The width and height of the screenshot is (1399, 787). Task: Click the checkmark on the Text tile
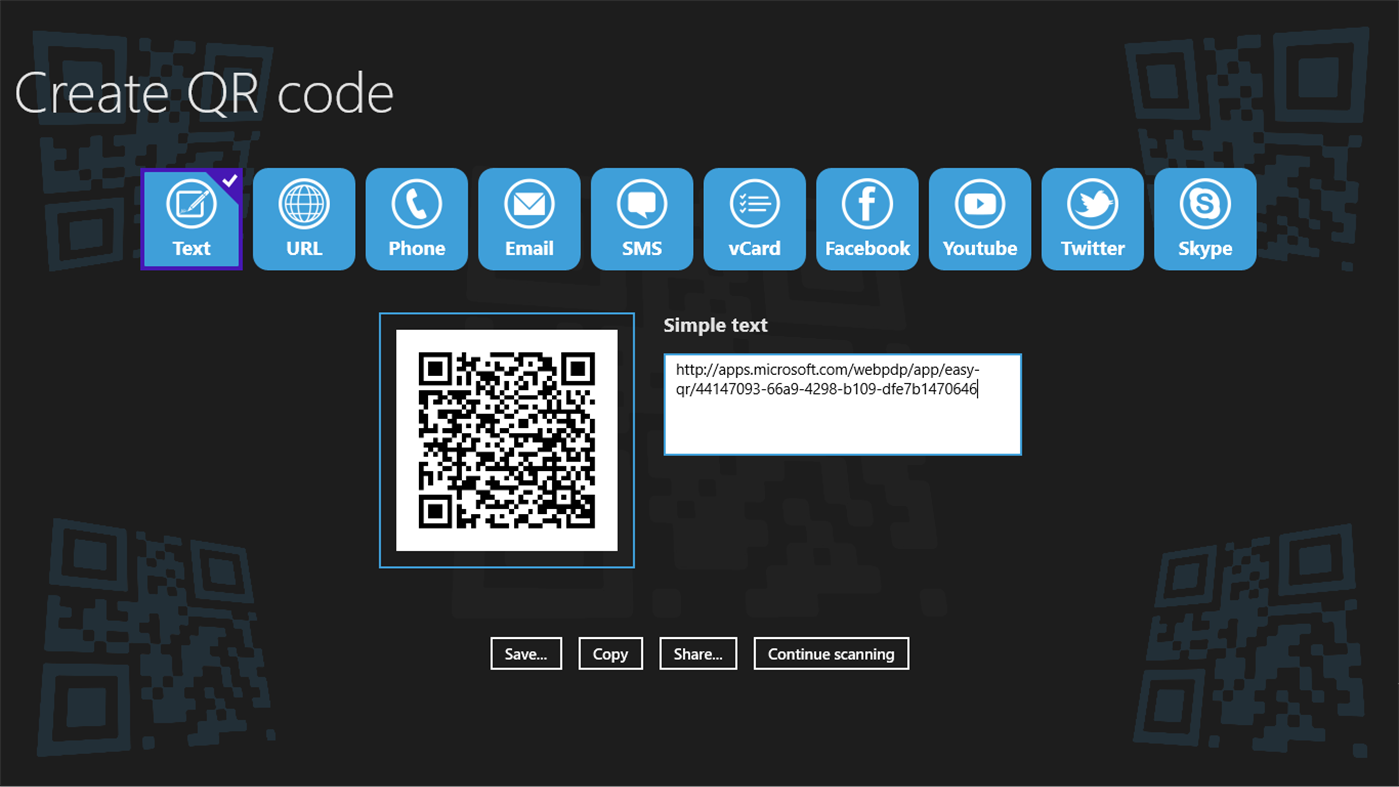[x=229, y=181]
